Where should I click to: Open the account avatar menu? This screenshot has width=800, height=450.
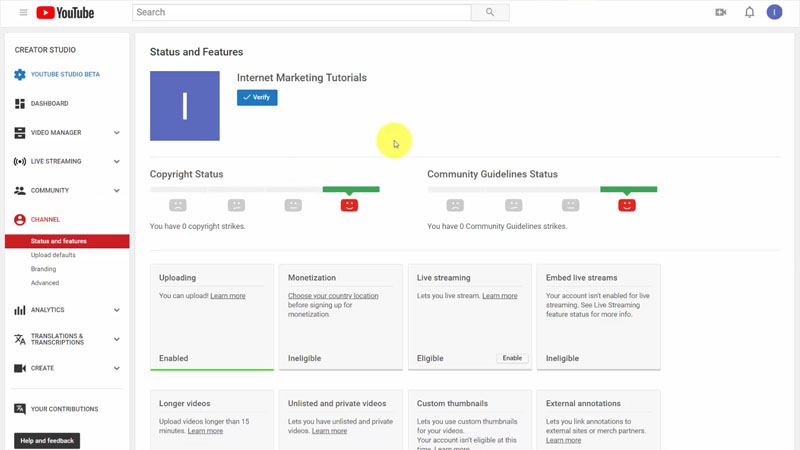[x=774, y=13]
